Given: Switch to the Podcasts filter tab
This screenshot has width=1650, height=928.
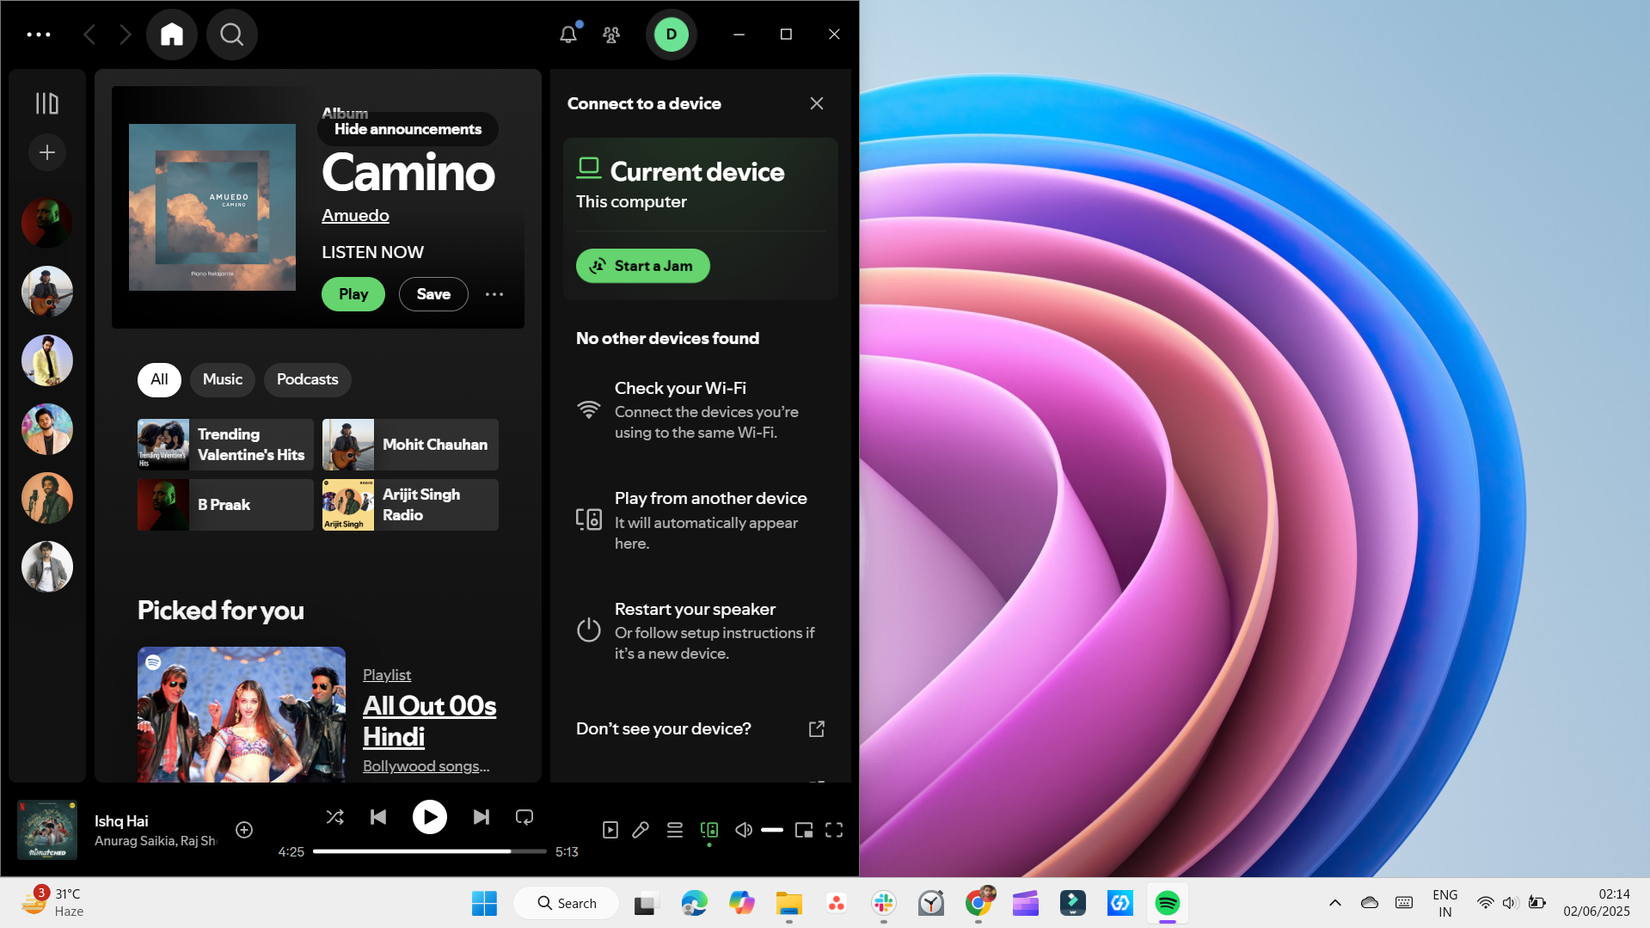Looking at the screenshot, I should click(x=307, y=380).
